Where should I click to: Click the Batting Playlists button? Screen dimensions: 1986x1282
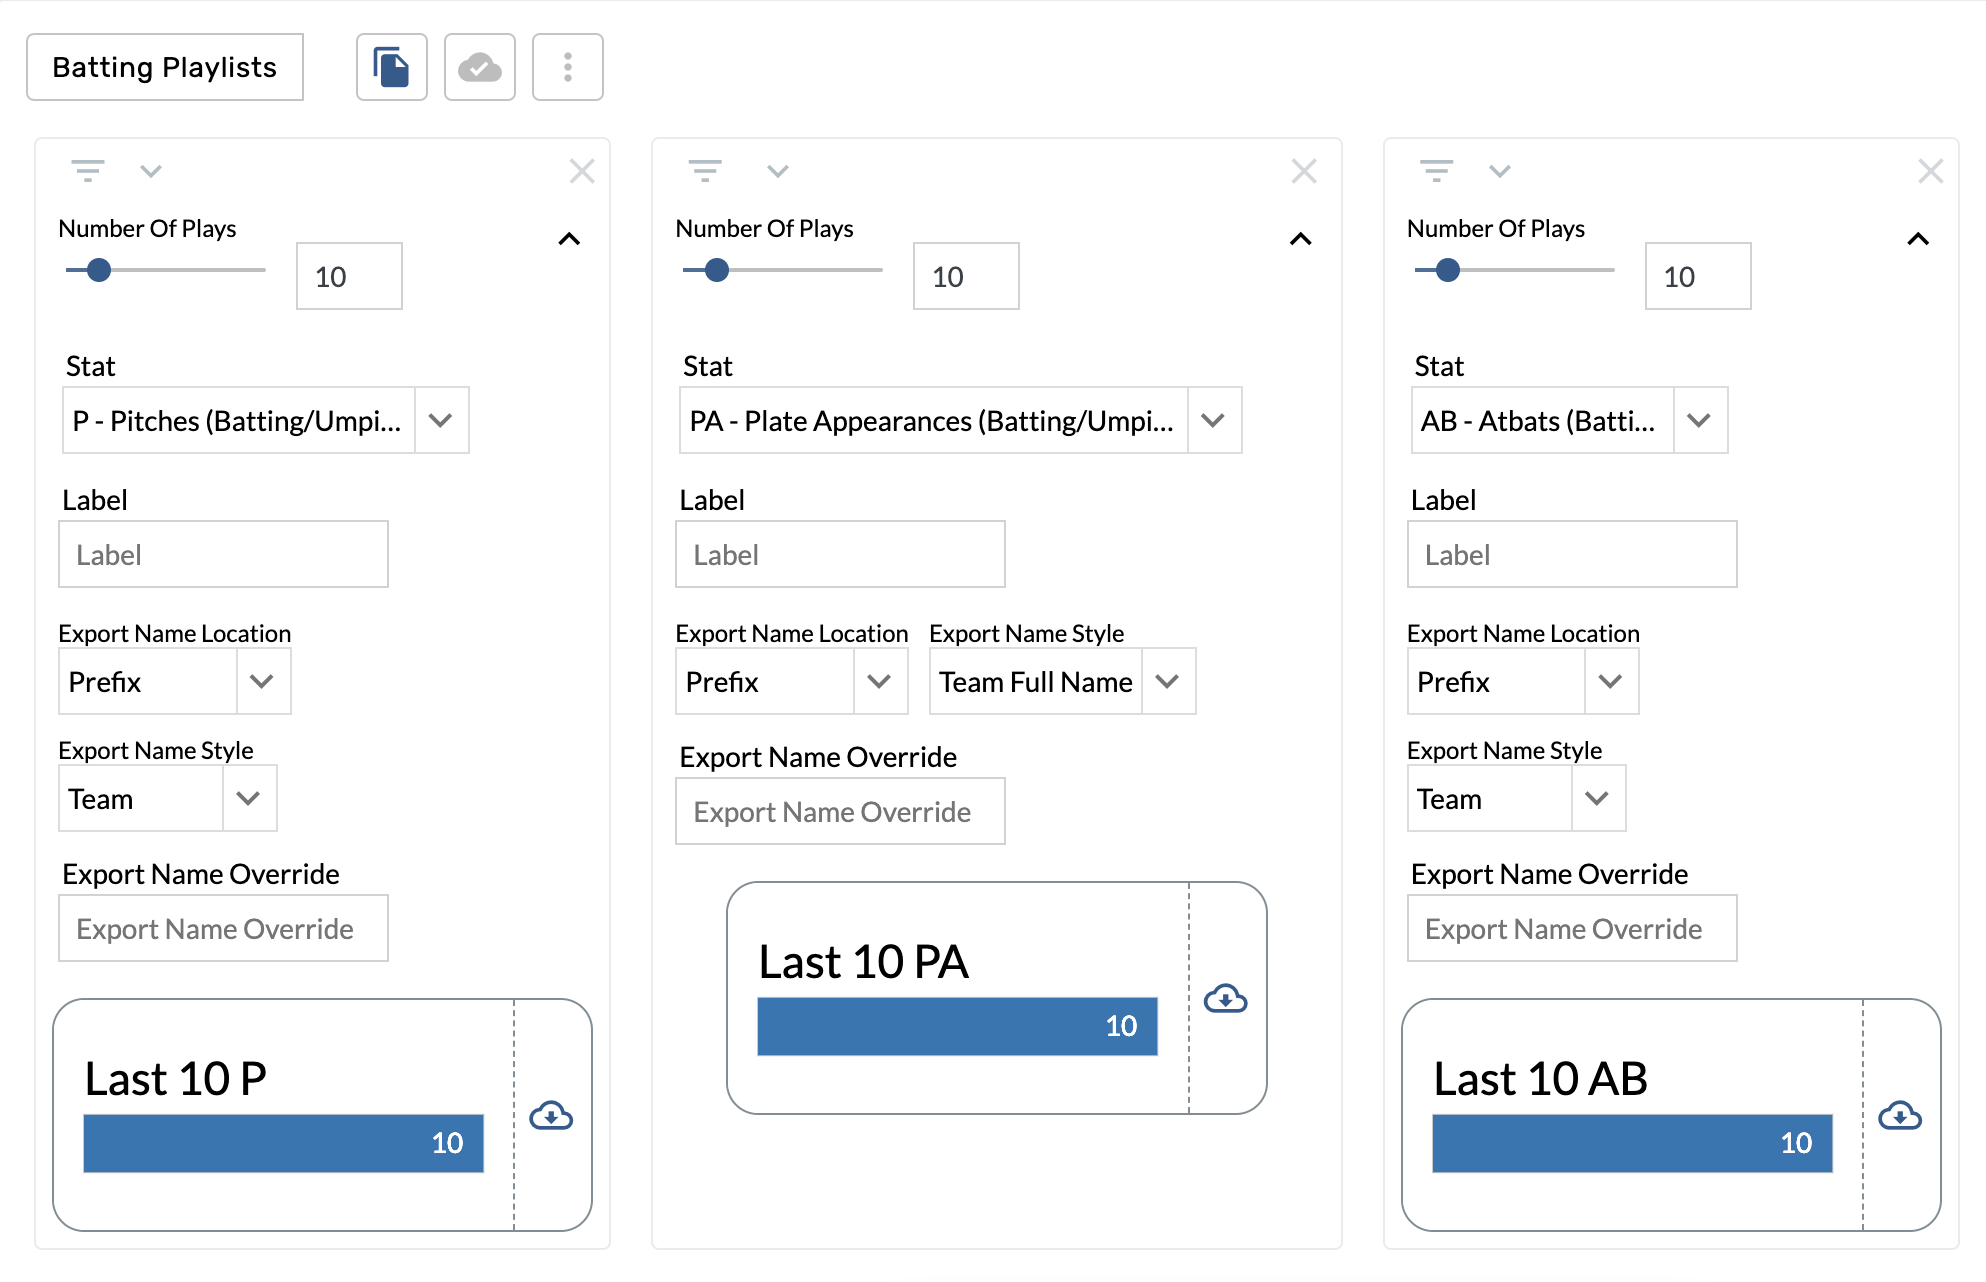(x=165, y=67)
